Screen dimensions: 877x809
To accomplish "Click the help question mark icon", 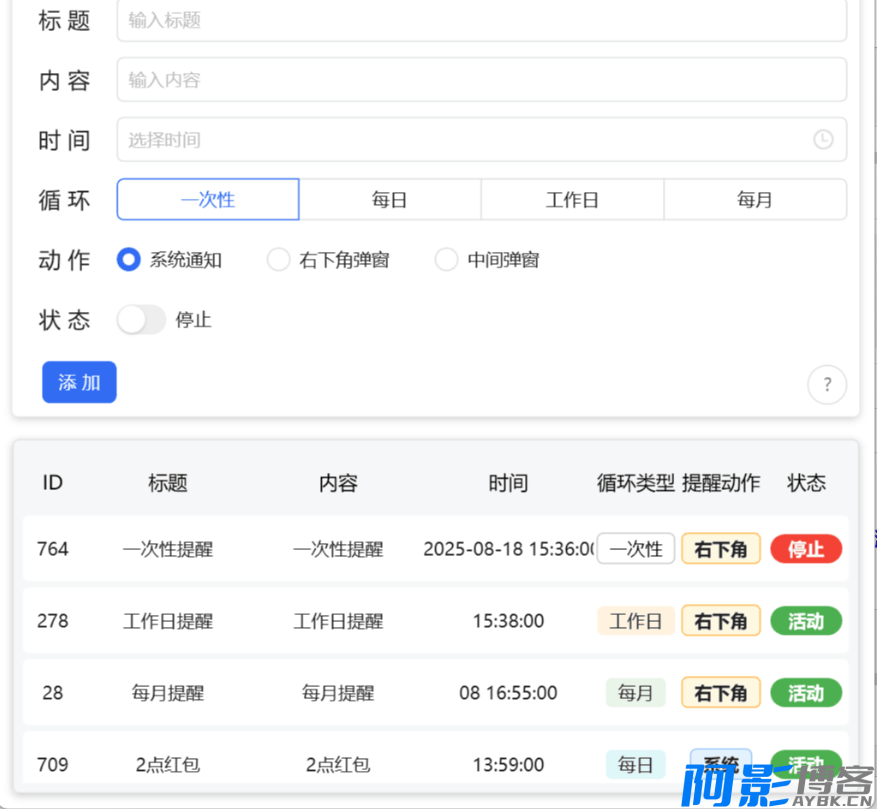I will pyautogui.click(x=827, y=384).
